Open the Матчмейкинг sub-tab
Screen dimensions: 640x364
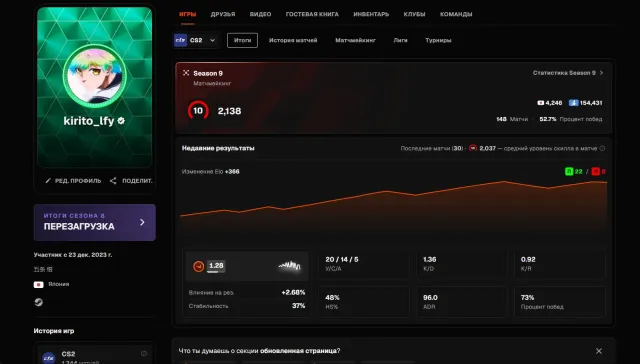(356, 40)
